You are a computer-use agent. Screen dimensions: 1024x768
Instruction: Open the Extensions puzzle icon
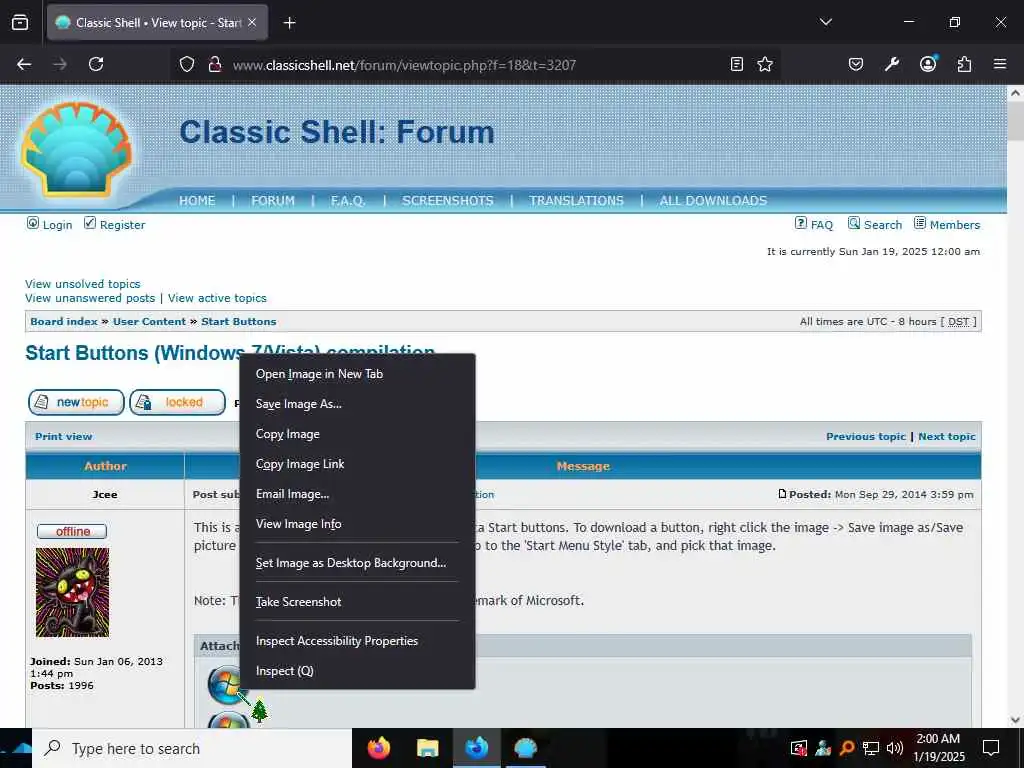coord(964,64)
